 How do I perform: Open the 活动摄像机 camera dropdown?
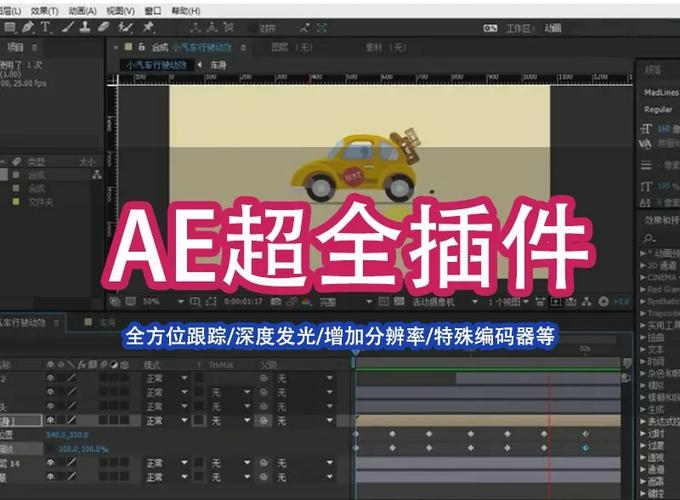coord(444,301)
